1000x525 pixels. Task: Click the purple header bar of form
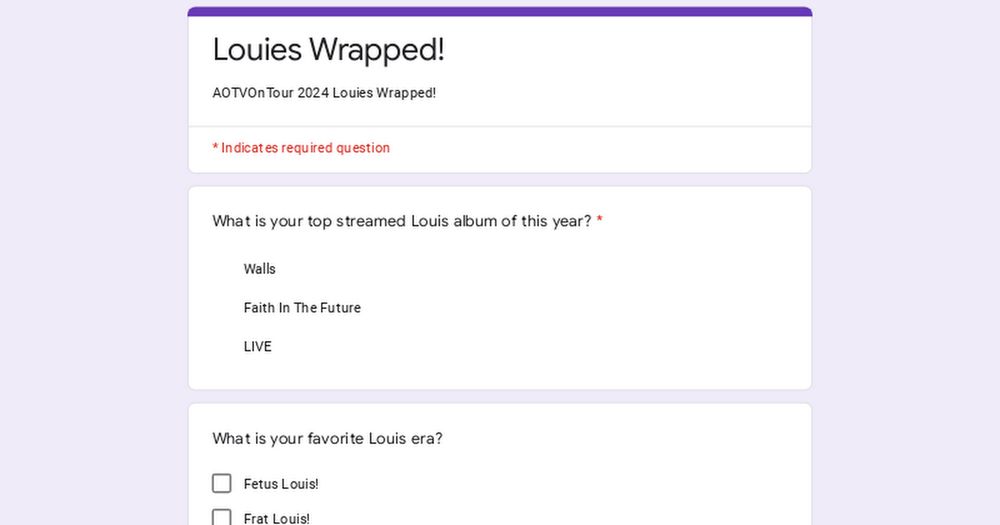click(x=500, y=11)
